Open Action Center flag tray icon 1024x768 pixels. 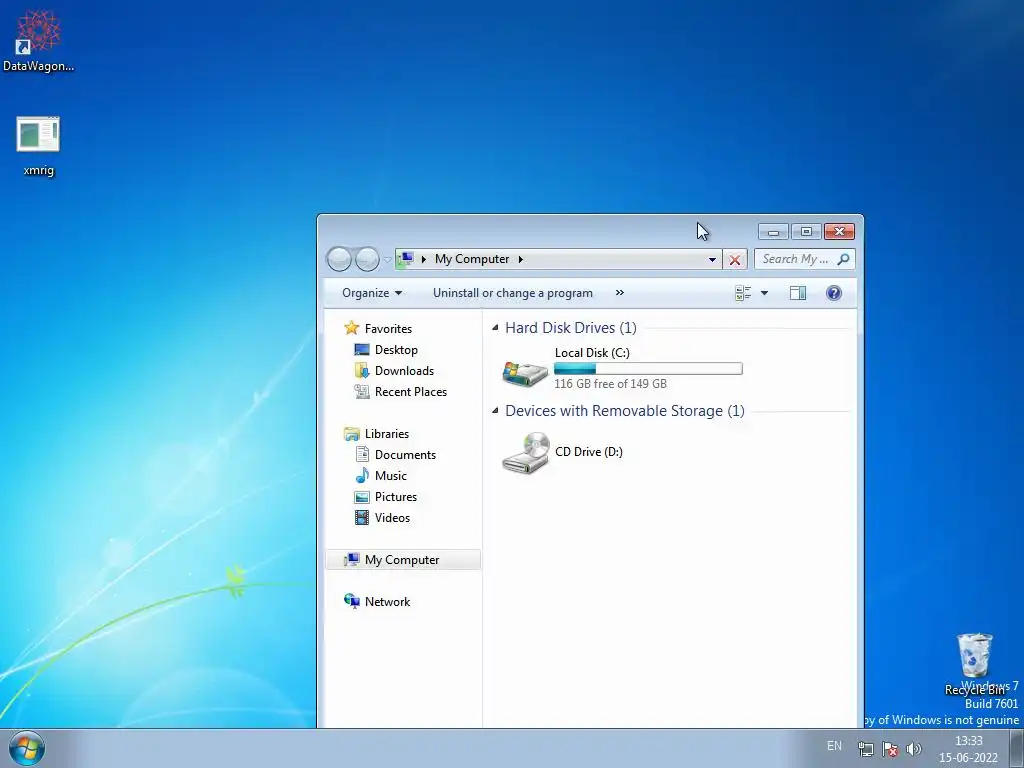click(889, 749)
